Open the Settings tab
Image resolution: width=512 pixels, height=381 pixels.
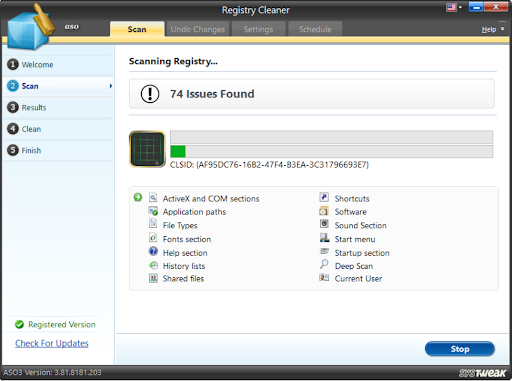tap(258, 29)
